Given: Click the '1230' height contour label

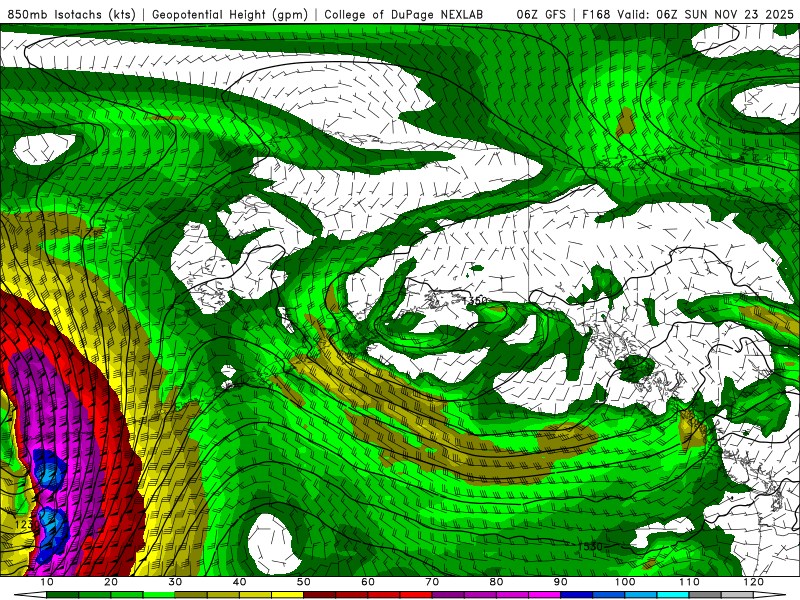Looking at the screenshot, I should [27, 524].
